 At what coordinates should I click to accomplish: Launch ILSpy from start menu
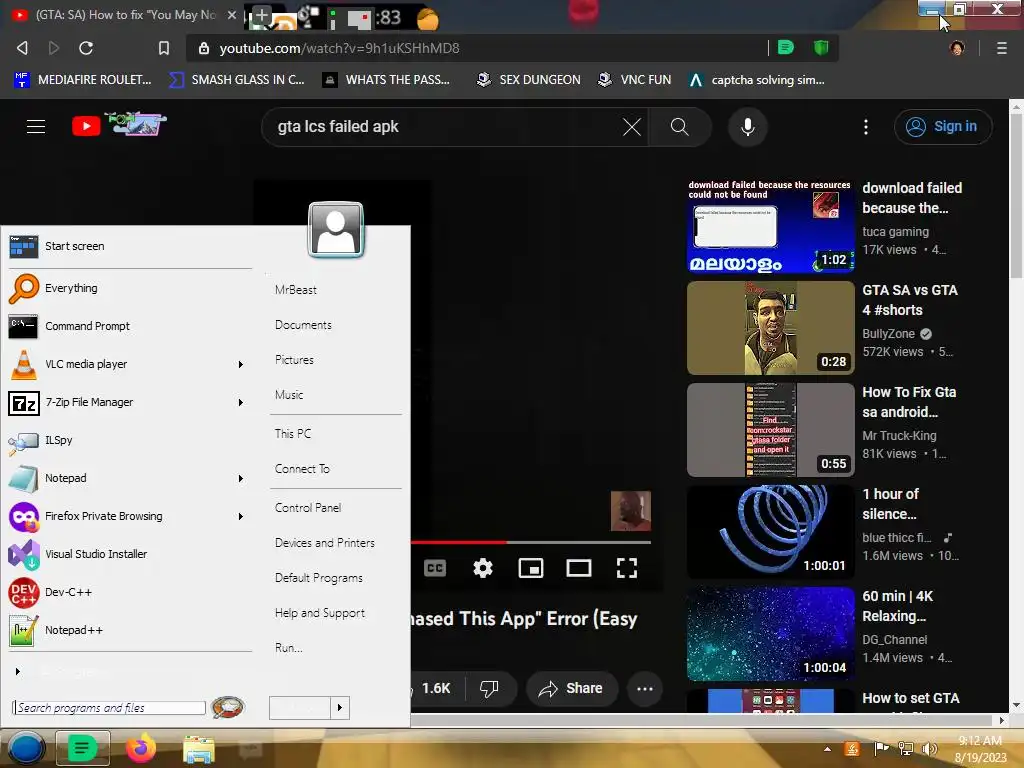tap(129, 440)
